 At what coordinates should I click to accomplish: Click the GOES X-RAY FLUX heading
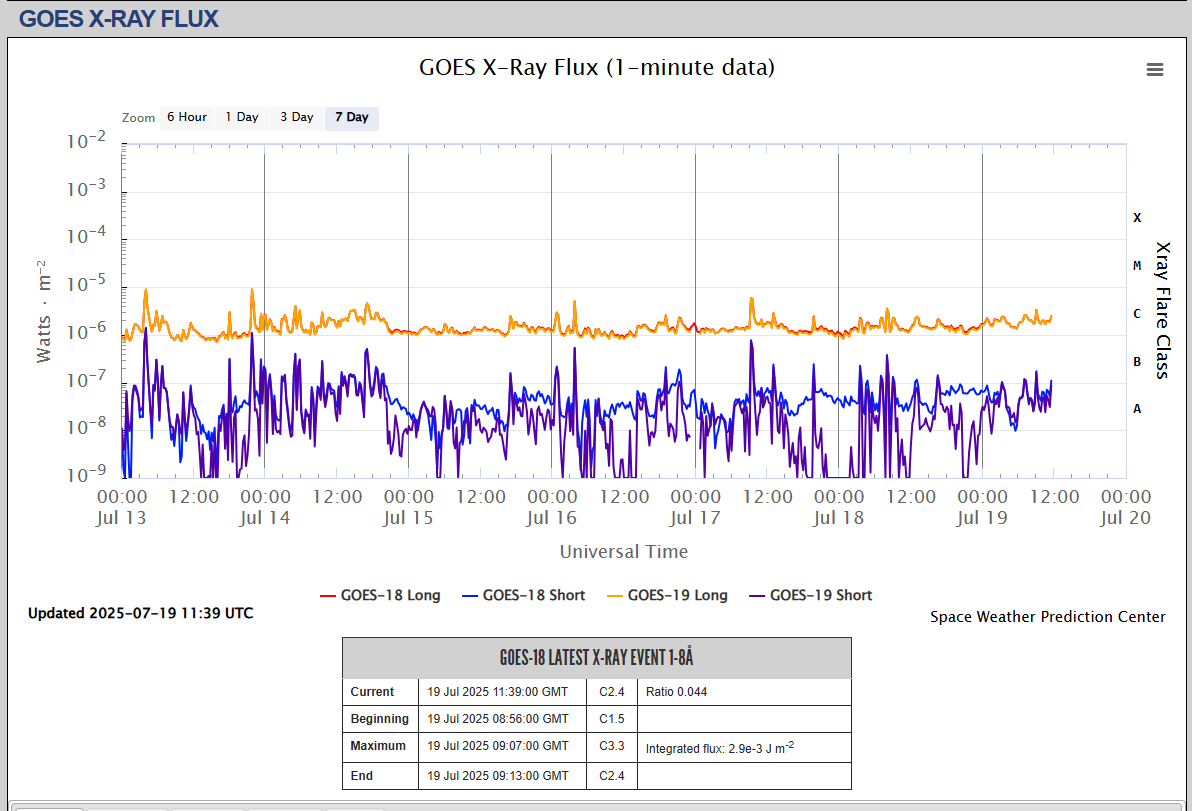(119, 19)
